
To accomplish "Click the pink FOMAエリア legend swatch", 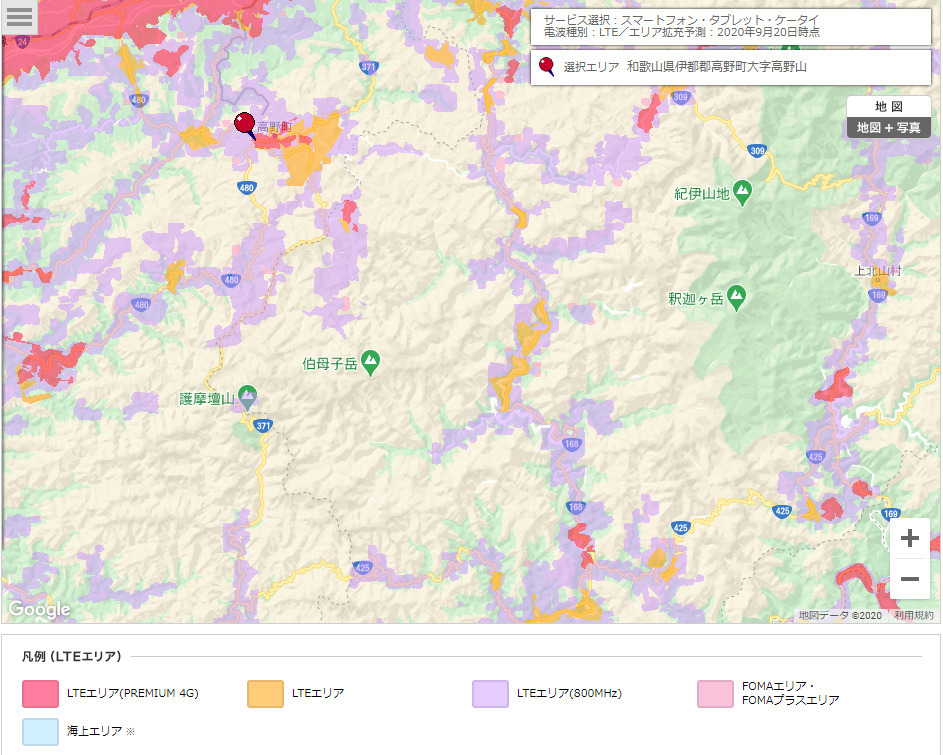I will pos(715,693).
